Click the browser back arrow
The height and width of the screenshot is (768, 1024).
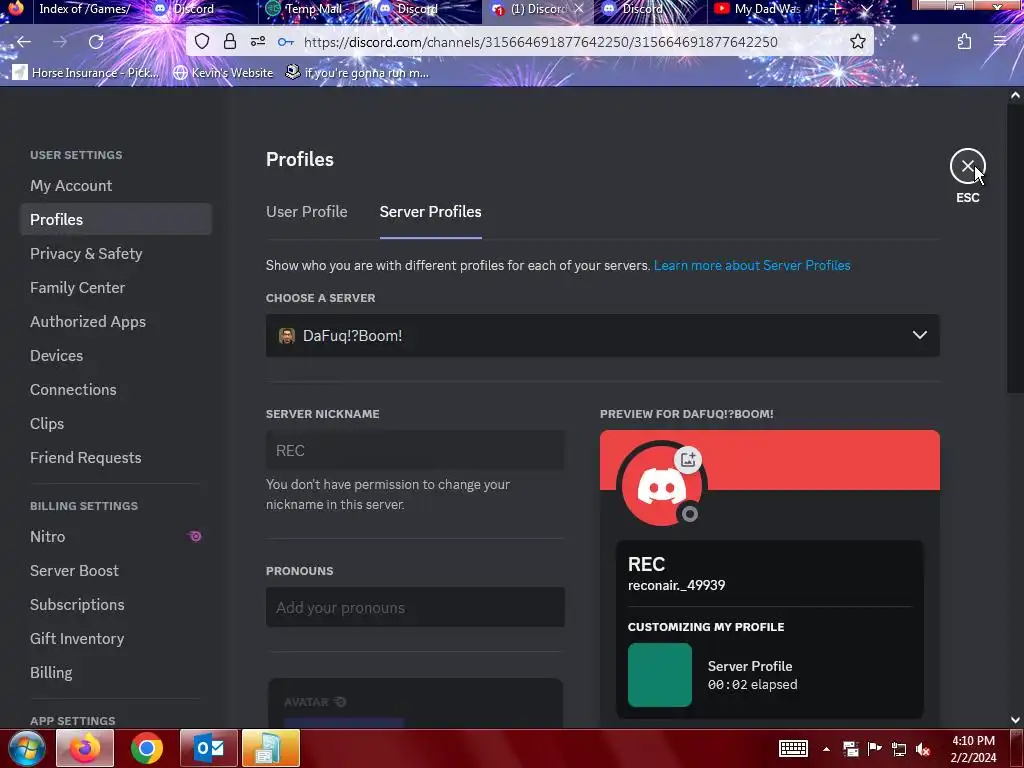pos(24,42)
